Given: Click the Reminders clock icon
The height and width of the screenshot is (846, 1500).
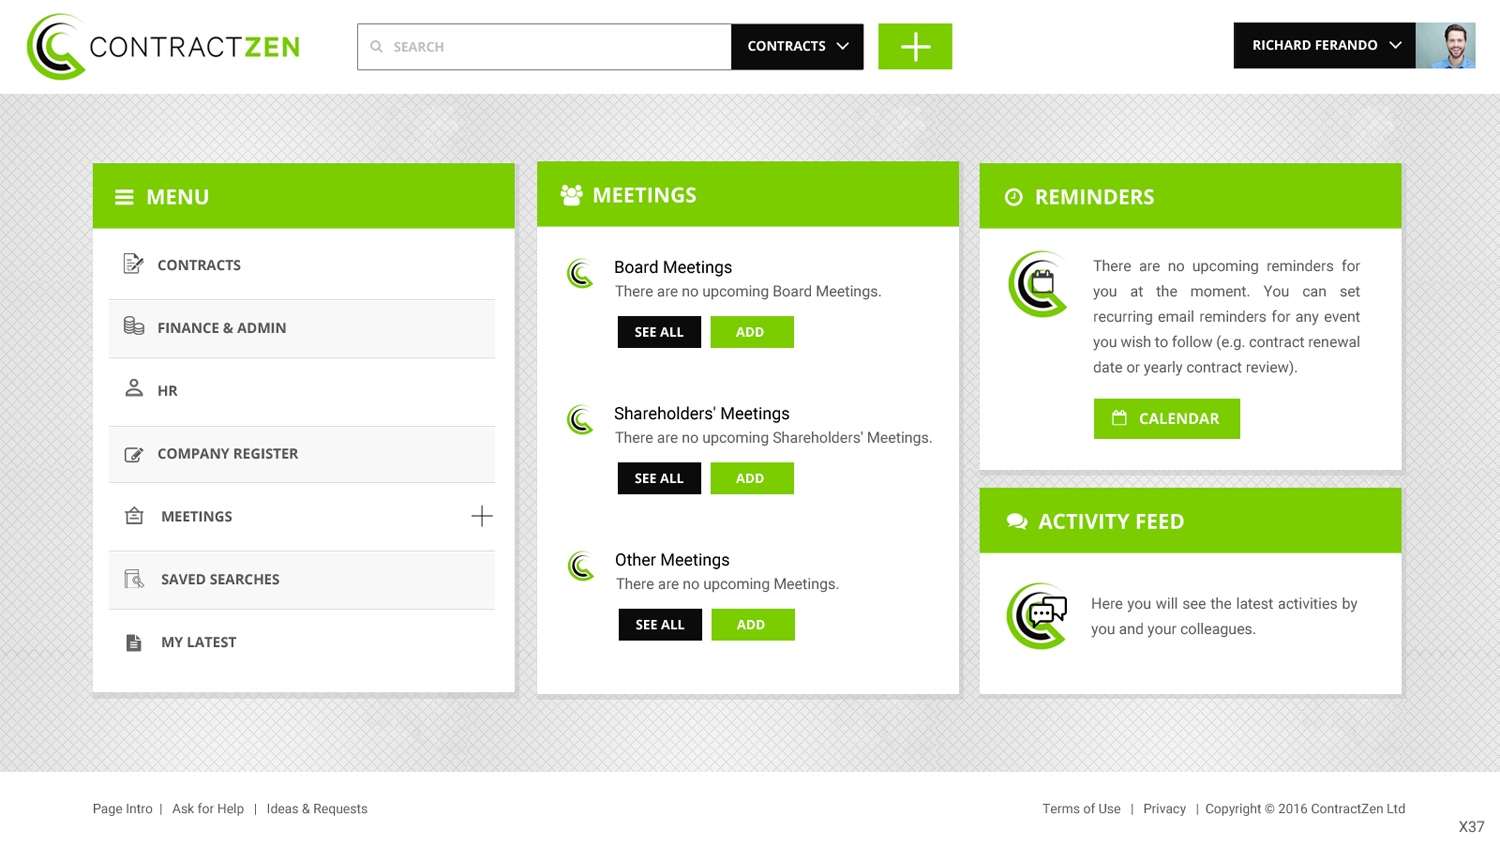Looking at the screenshot, I should pyautogui.click(x=1014, y=197).
